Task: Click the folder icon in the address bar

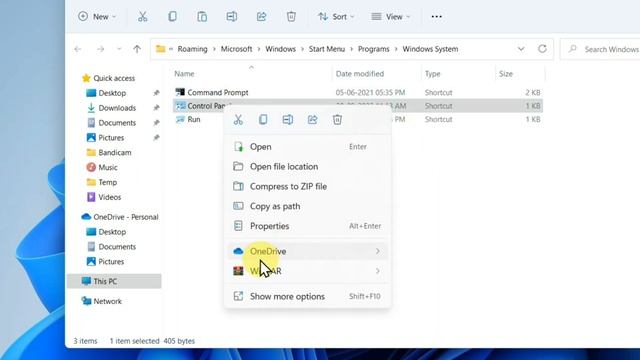Action: [x=161, y=49]
